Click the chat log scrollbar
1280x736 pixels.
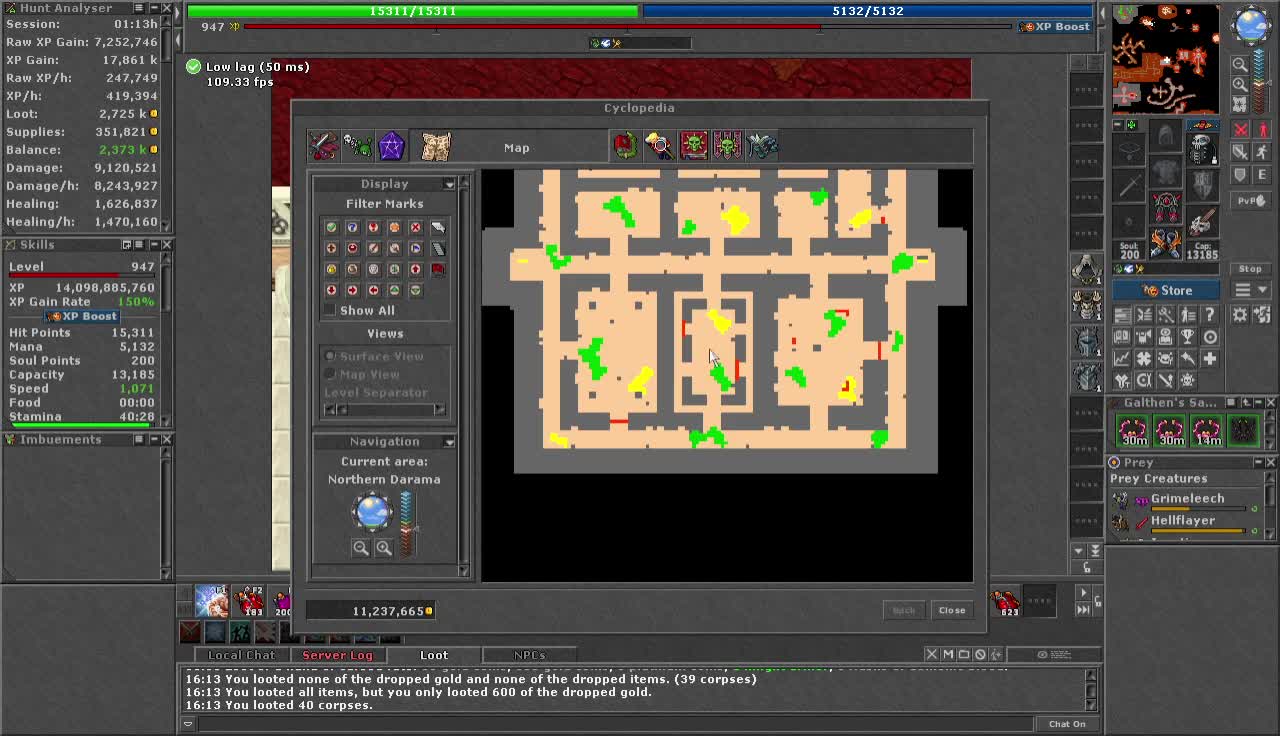point(1091,691)
